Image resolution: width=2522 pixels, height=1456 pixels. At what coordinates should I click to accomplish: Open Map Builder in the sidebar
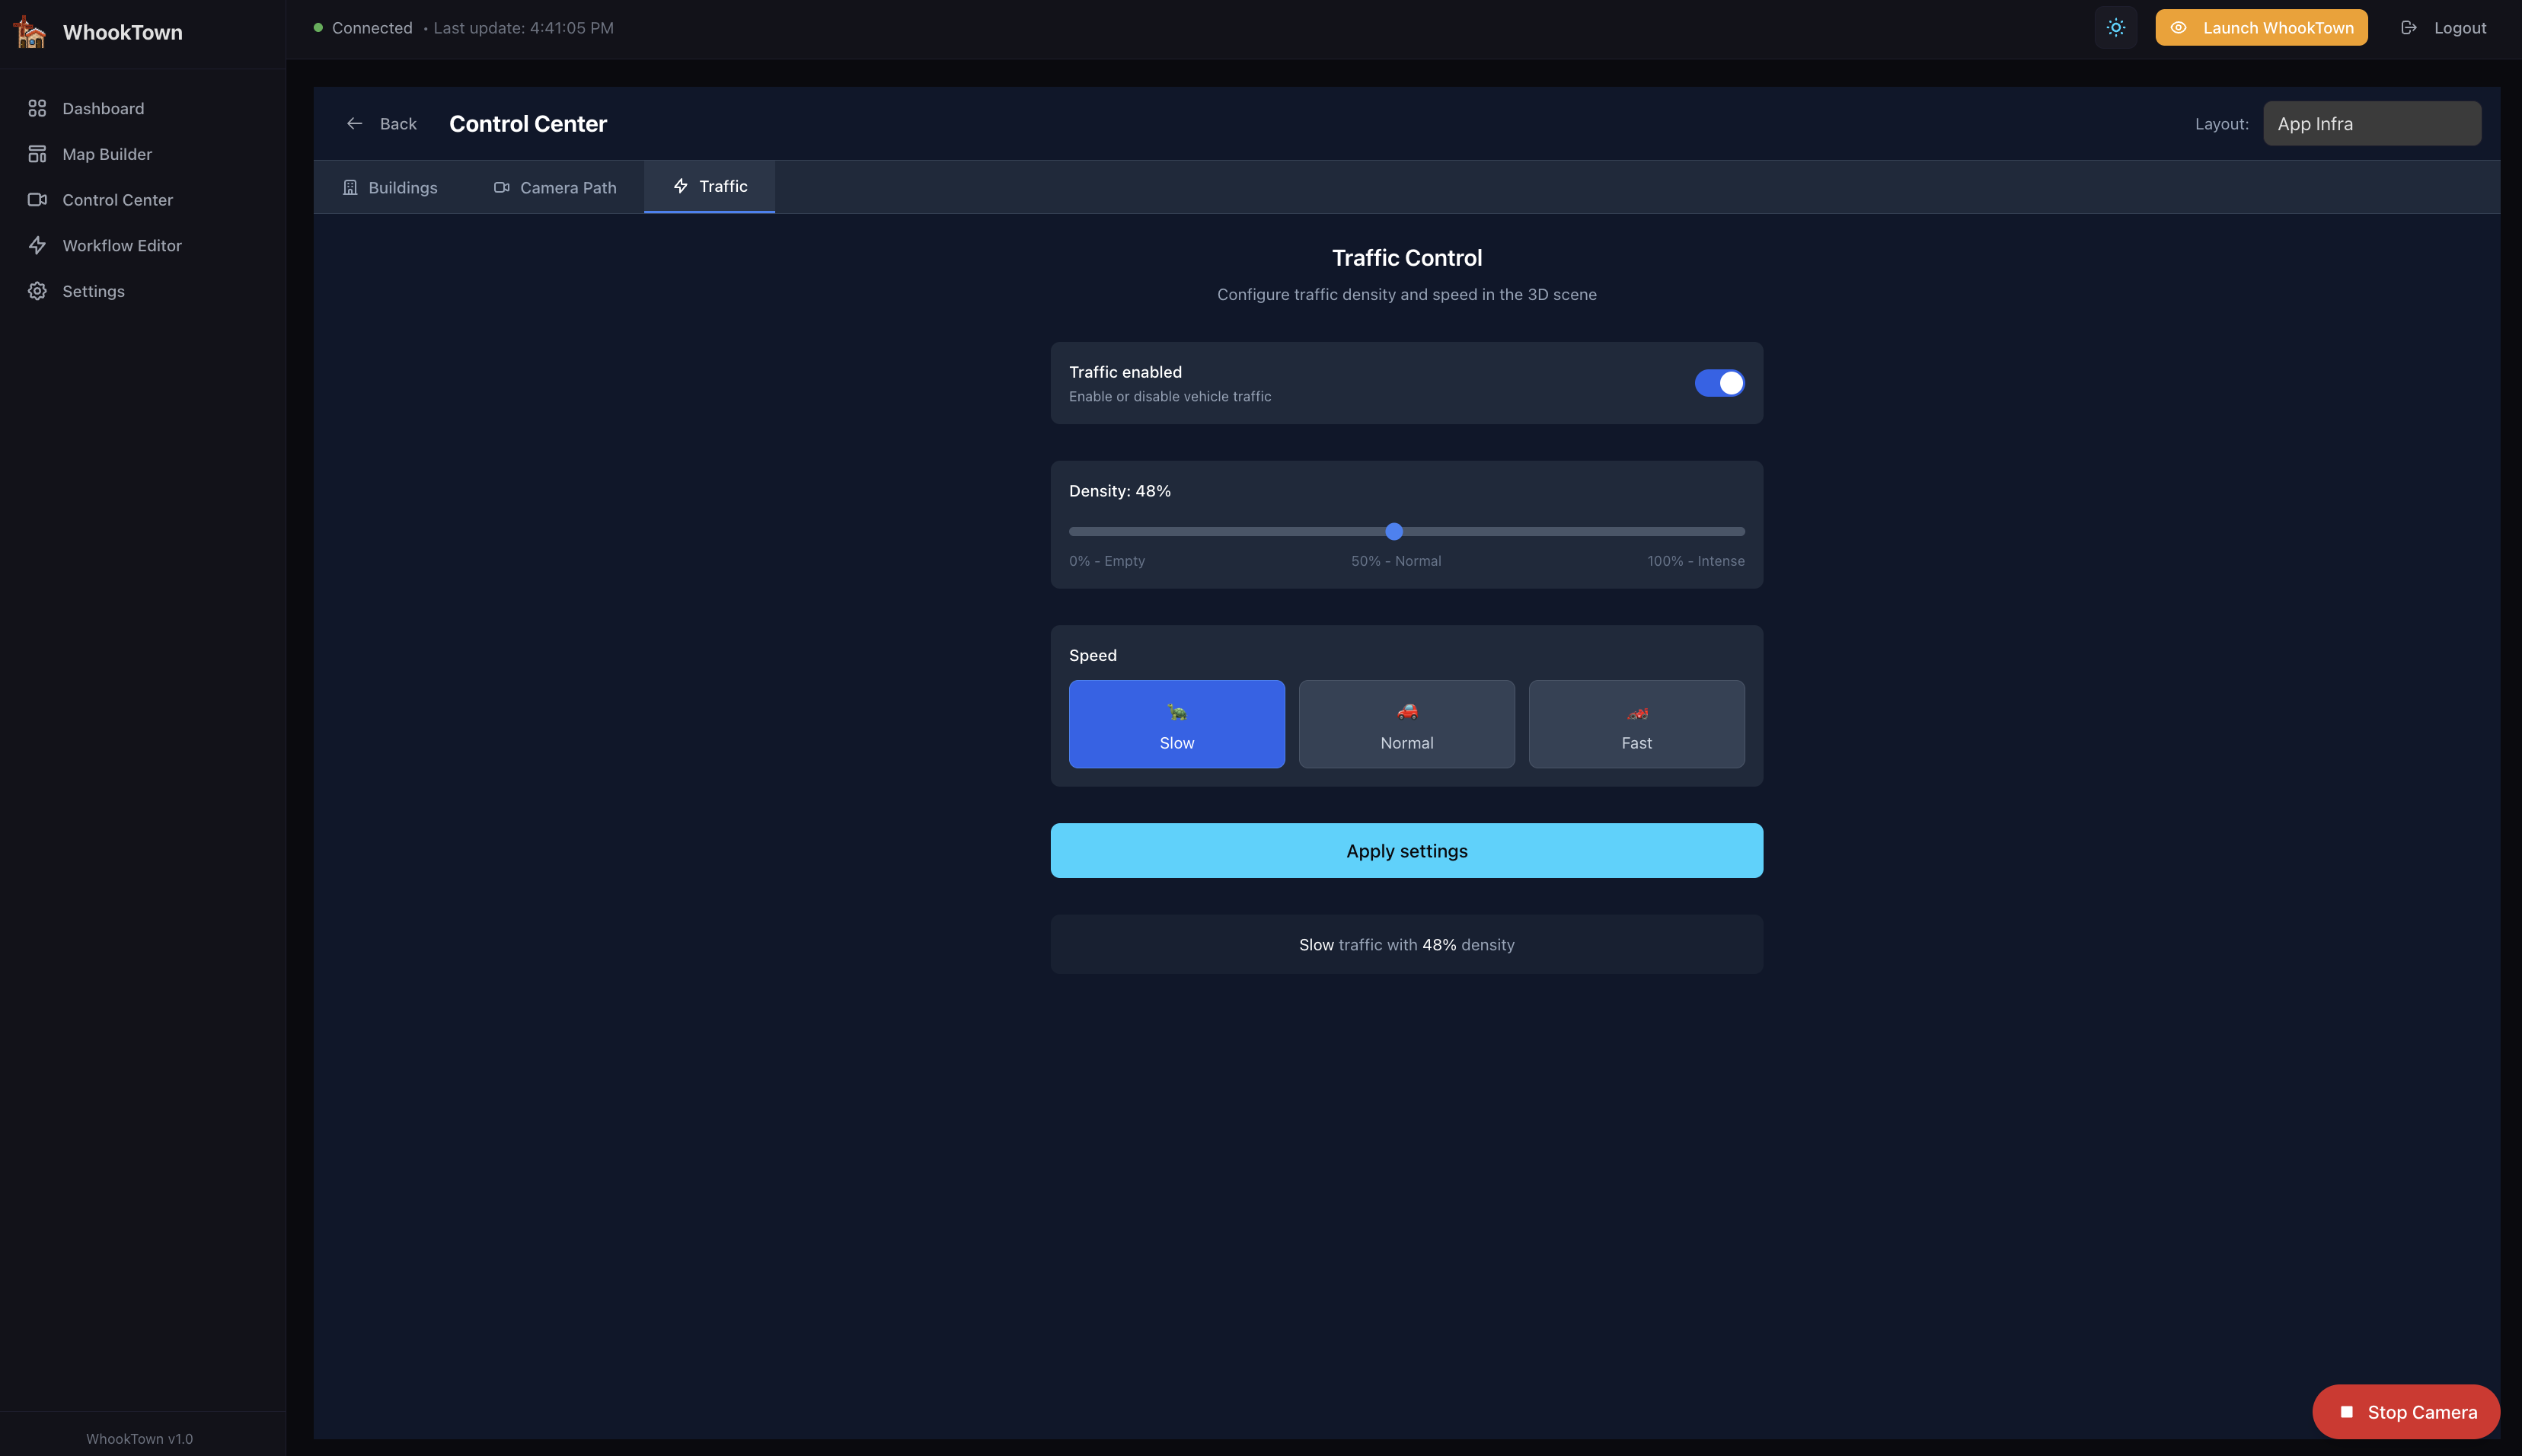106,154
